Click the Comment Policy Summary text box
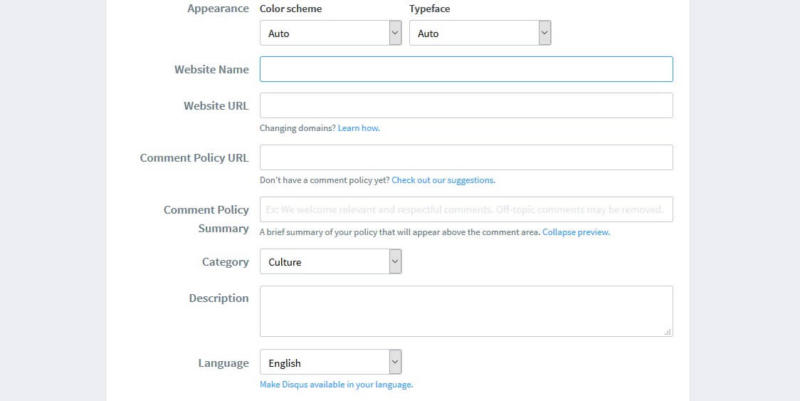The height and width of the screenshot is (401, 800). click(x=466, y=210)
